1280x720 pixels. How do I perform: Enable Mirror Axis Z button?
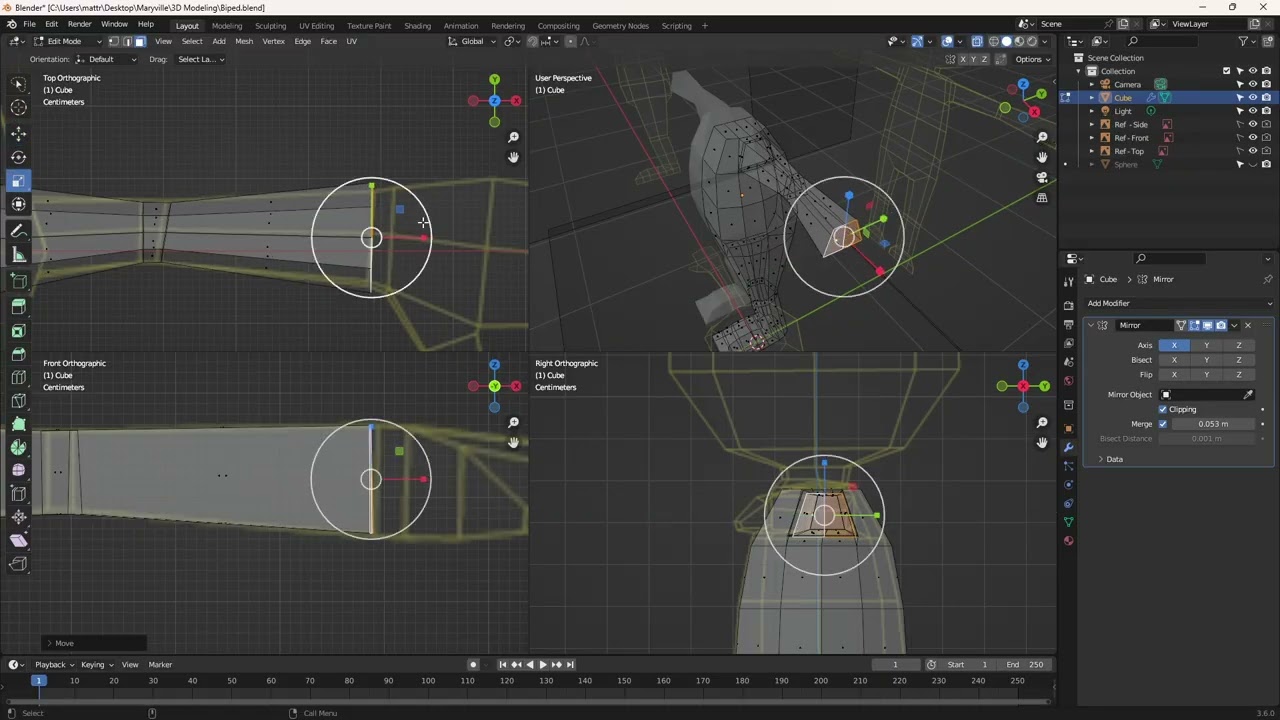pos(1239,345)
